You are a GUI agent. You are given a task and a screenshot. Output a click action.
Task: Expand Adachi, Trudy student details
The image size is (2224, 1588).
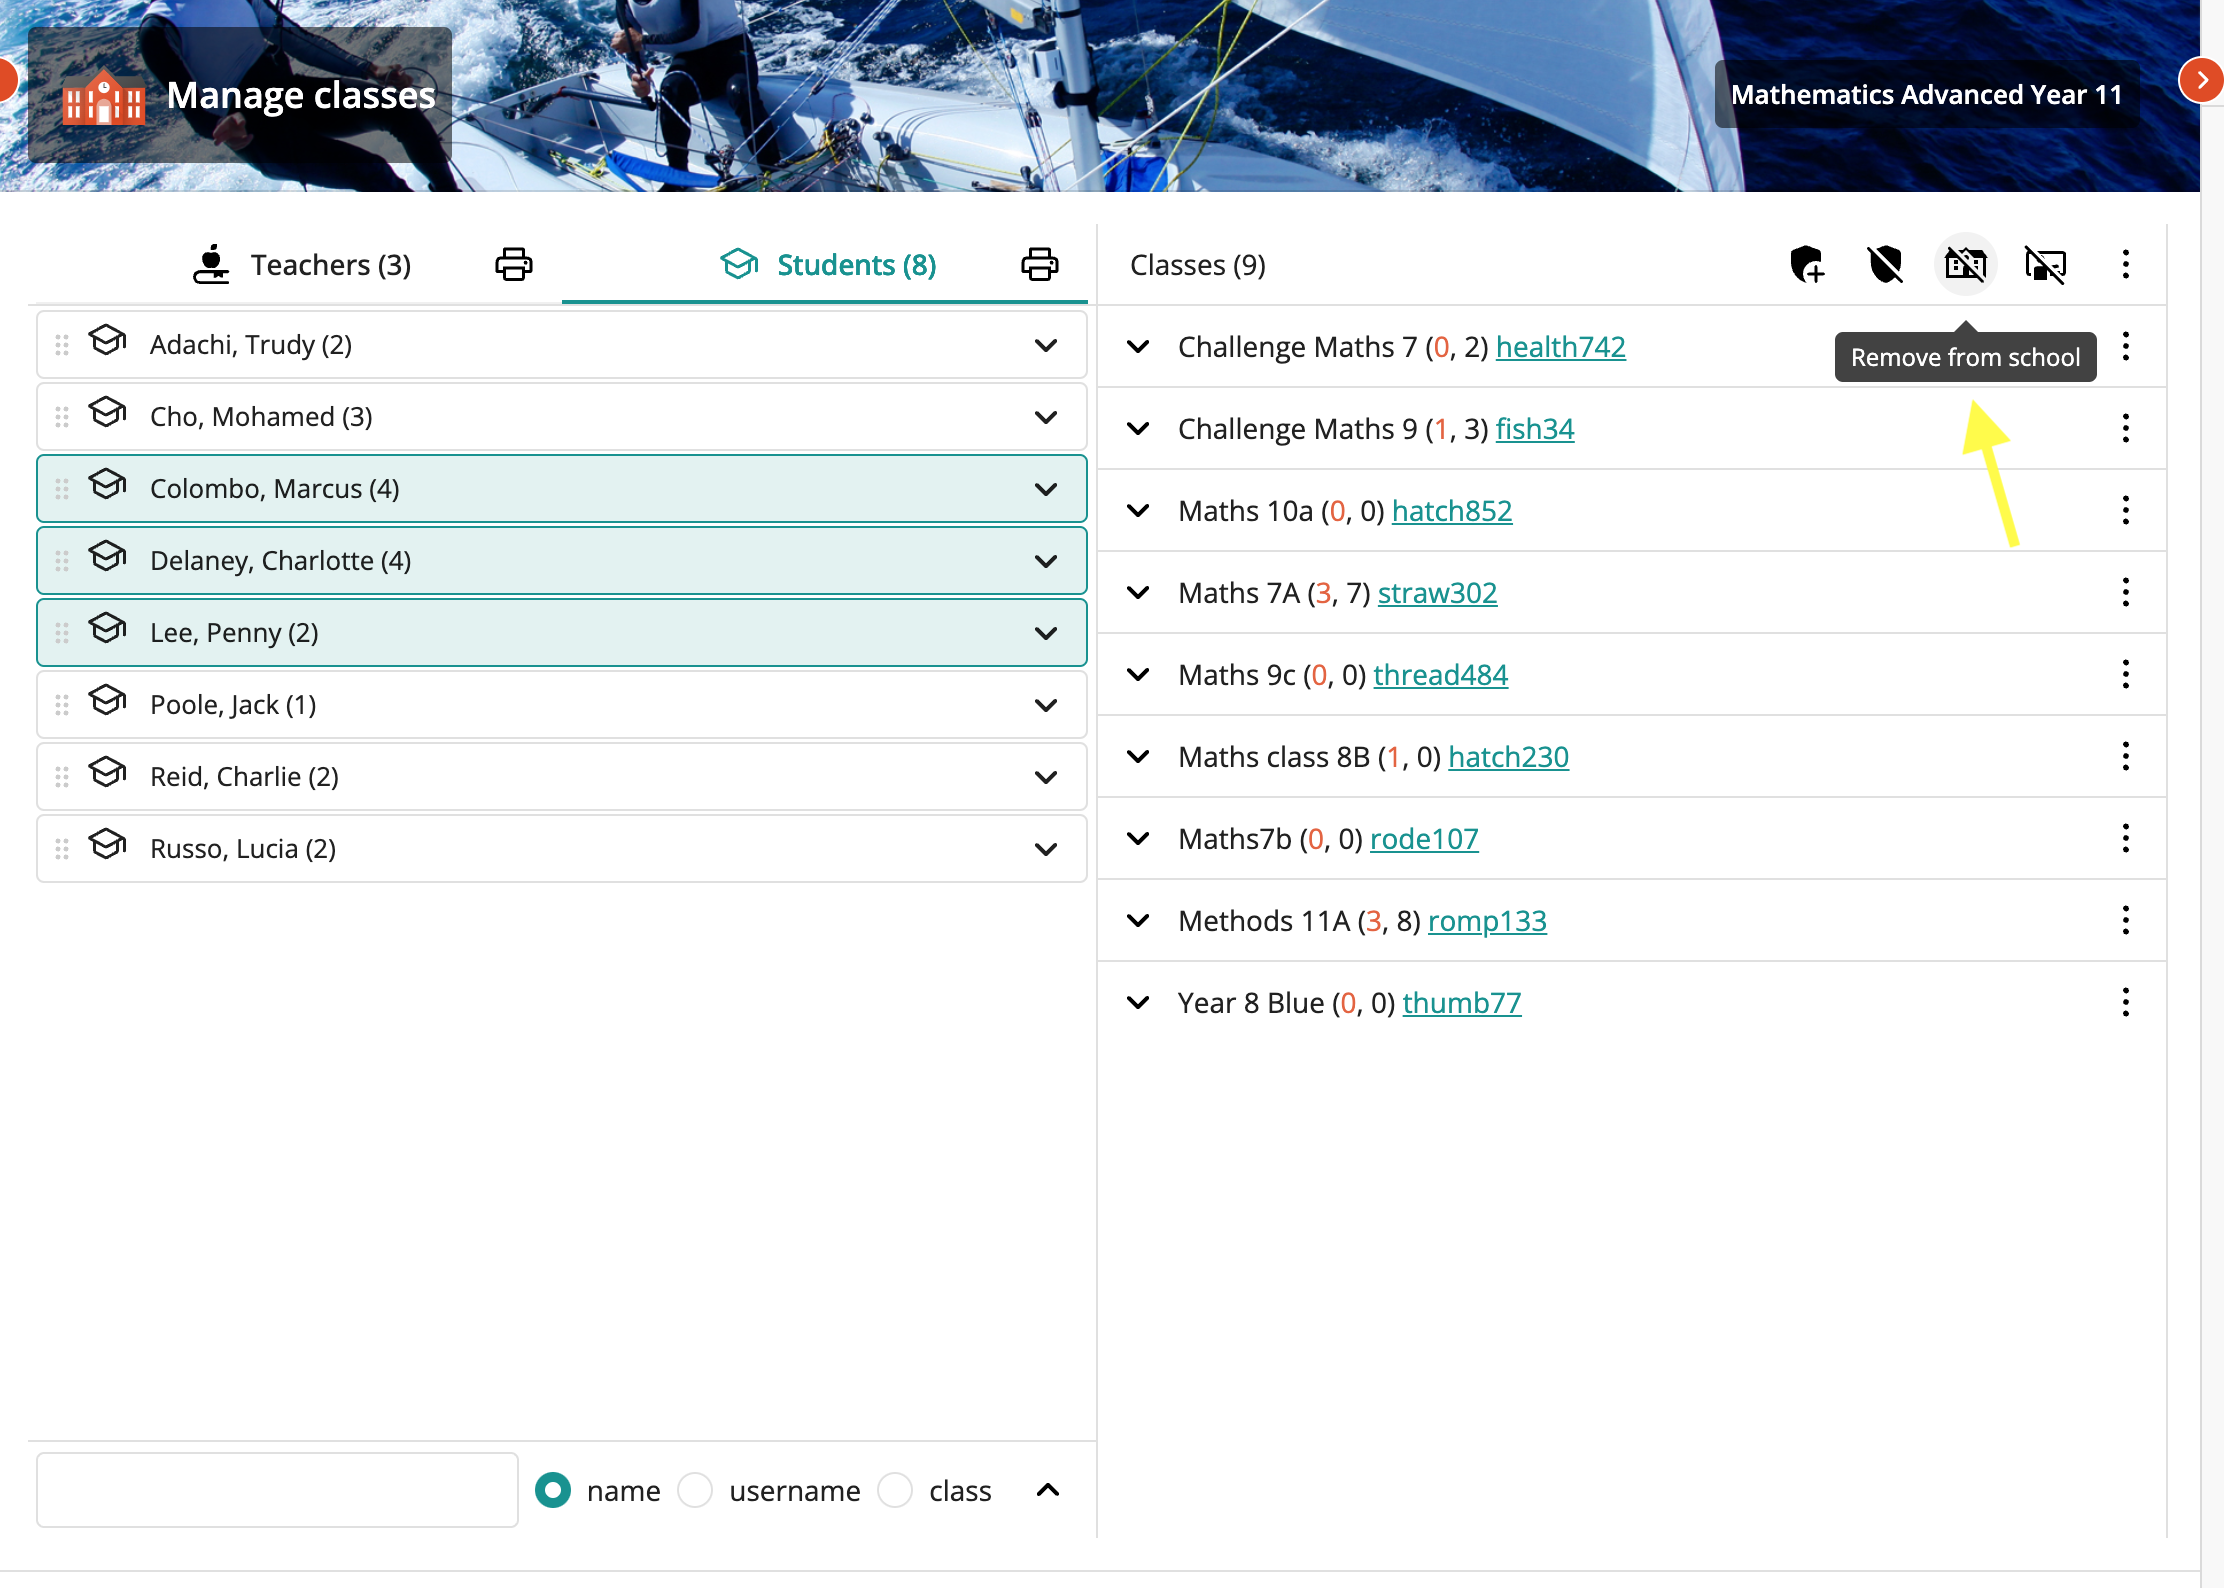[x=1046, y=346]
